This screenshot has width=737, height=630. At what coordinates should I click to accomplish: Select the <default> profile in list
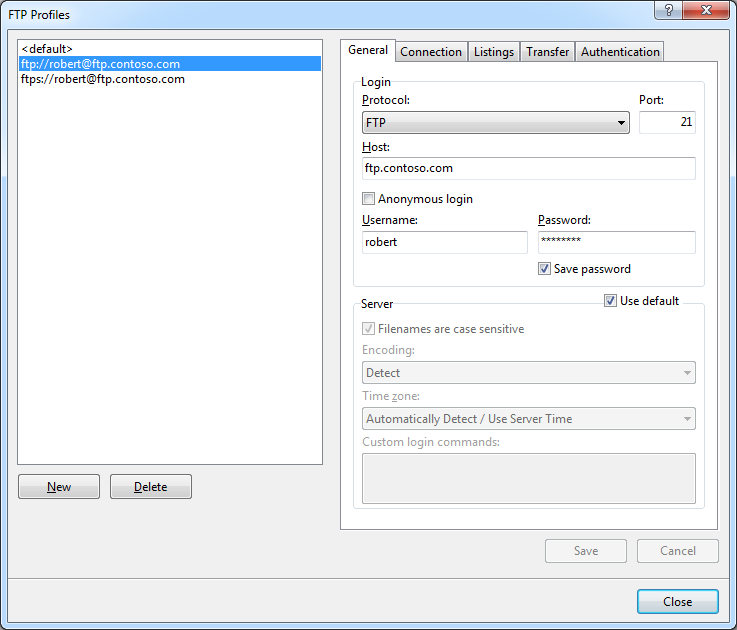47,48
